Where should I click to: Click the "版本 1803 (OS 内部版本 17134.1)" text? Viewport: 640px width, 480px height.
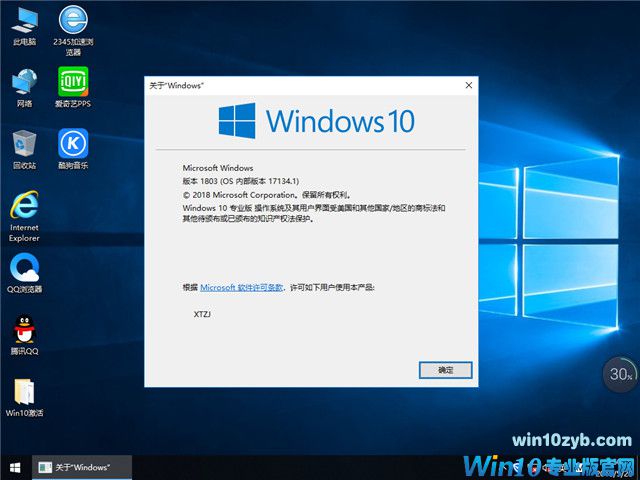[241, 181]
